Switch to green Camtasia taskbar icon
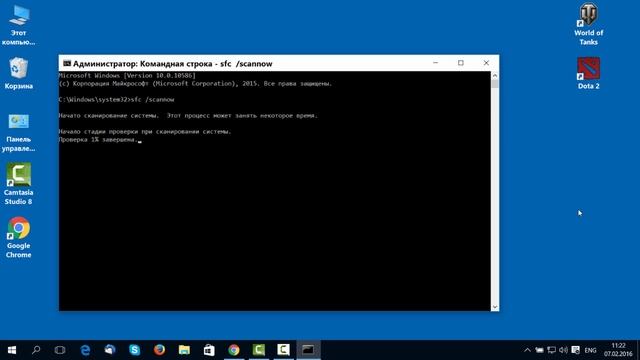 click(259, 350)
